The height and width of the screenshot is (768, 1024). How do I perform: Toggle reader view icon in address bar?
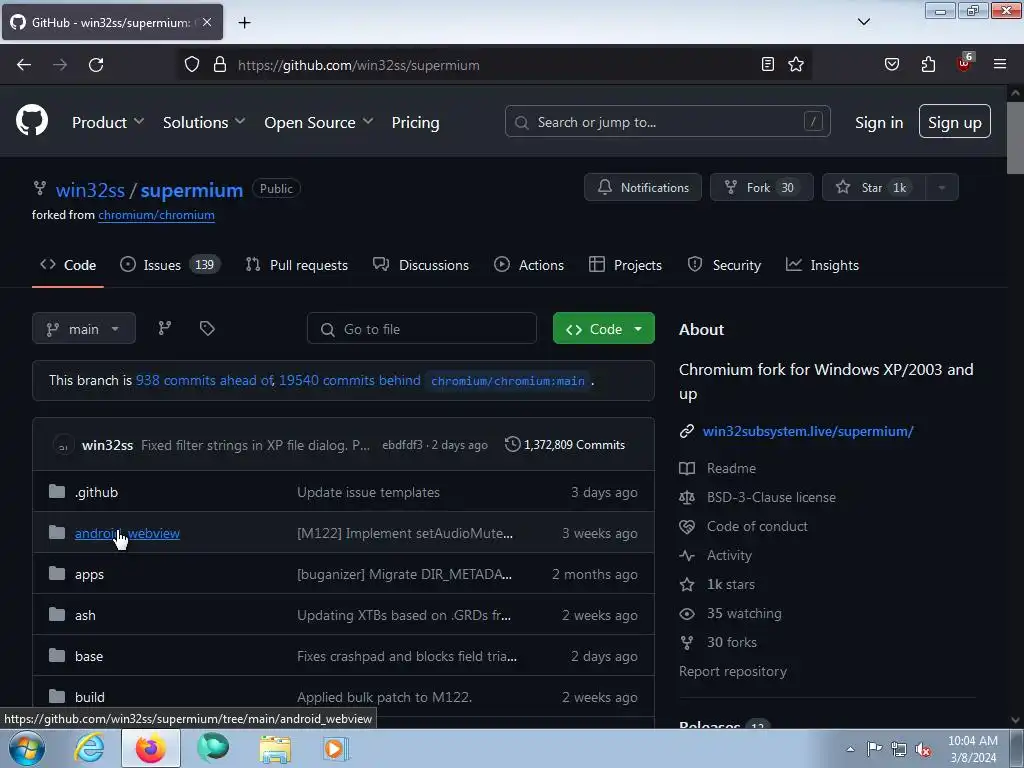pyautogui.click(x=768, y=64)
